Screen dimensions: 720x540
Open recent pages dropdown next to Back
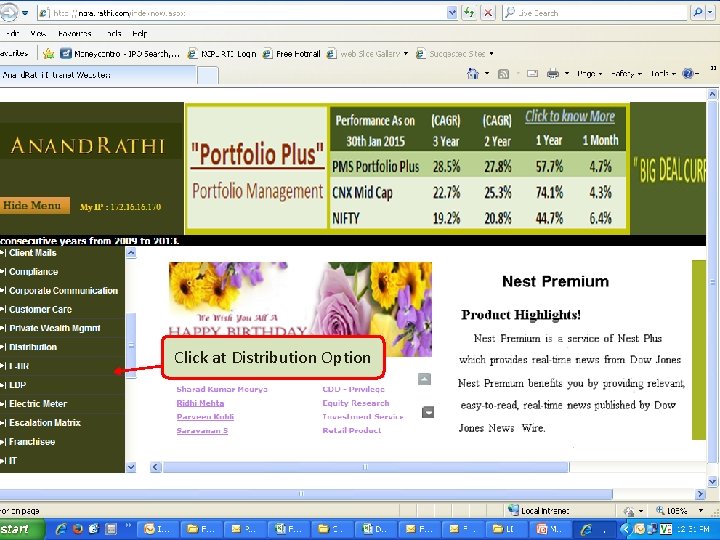pos(25,12)
